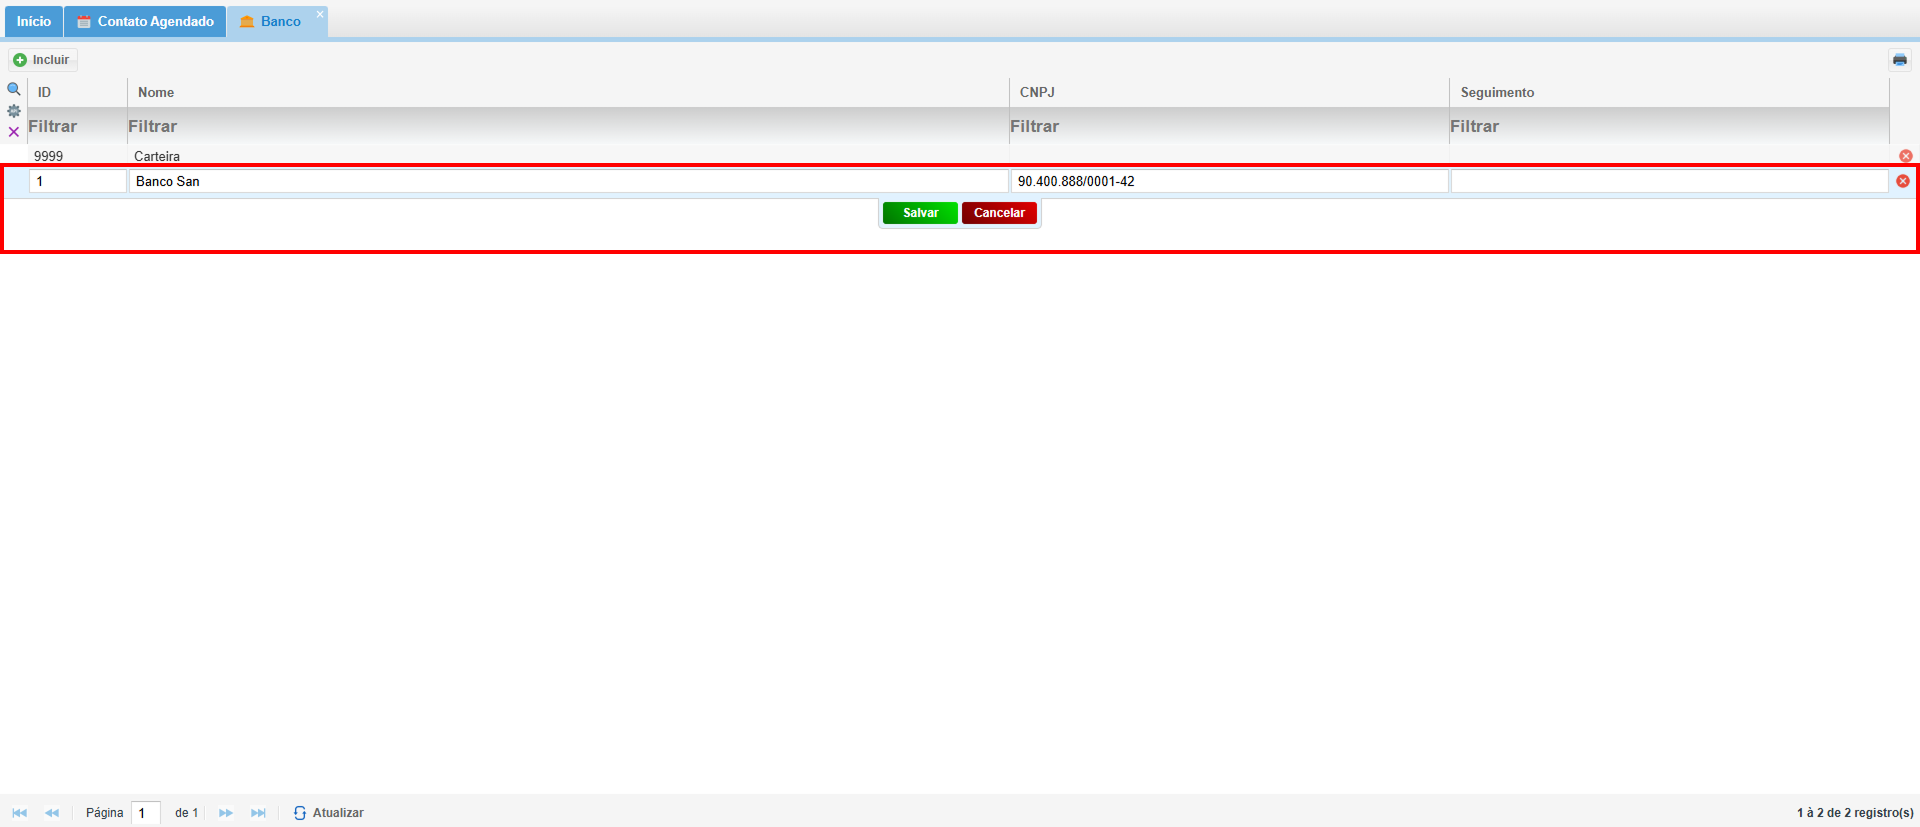The image size is (1920, 827).
Task: Click the purple X clear filter icon
Action: [14, 132]
